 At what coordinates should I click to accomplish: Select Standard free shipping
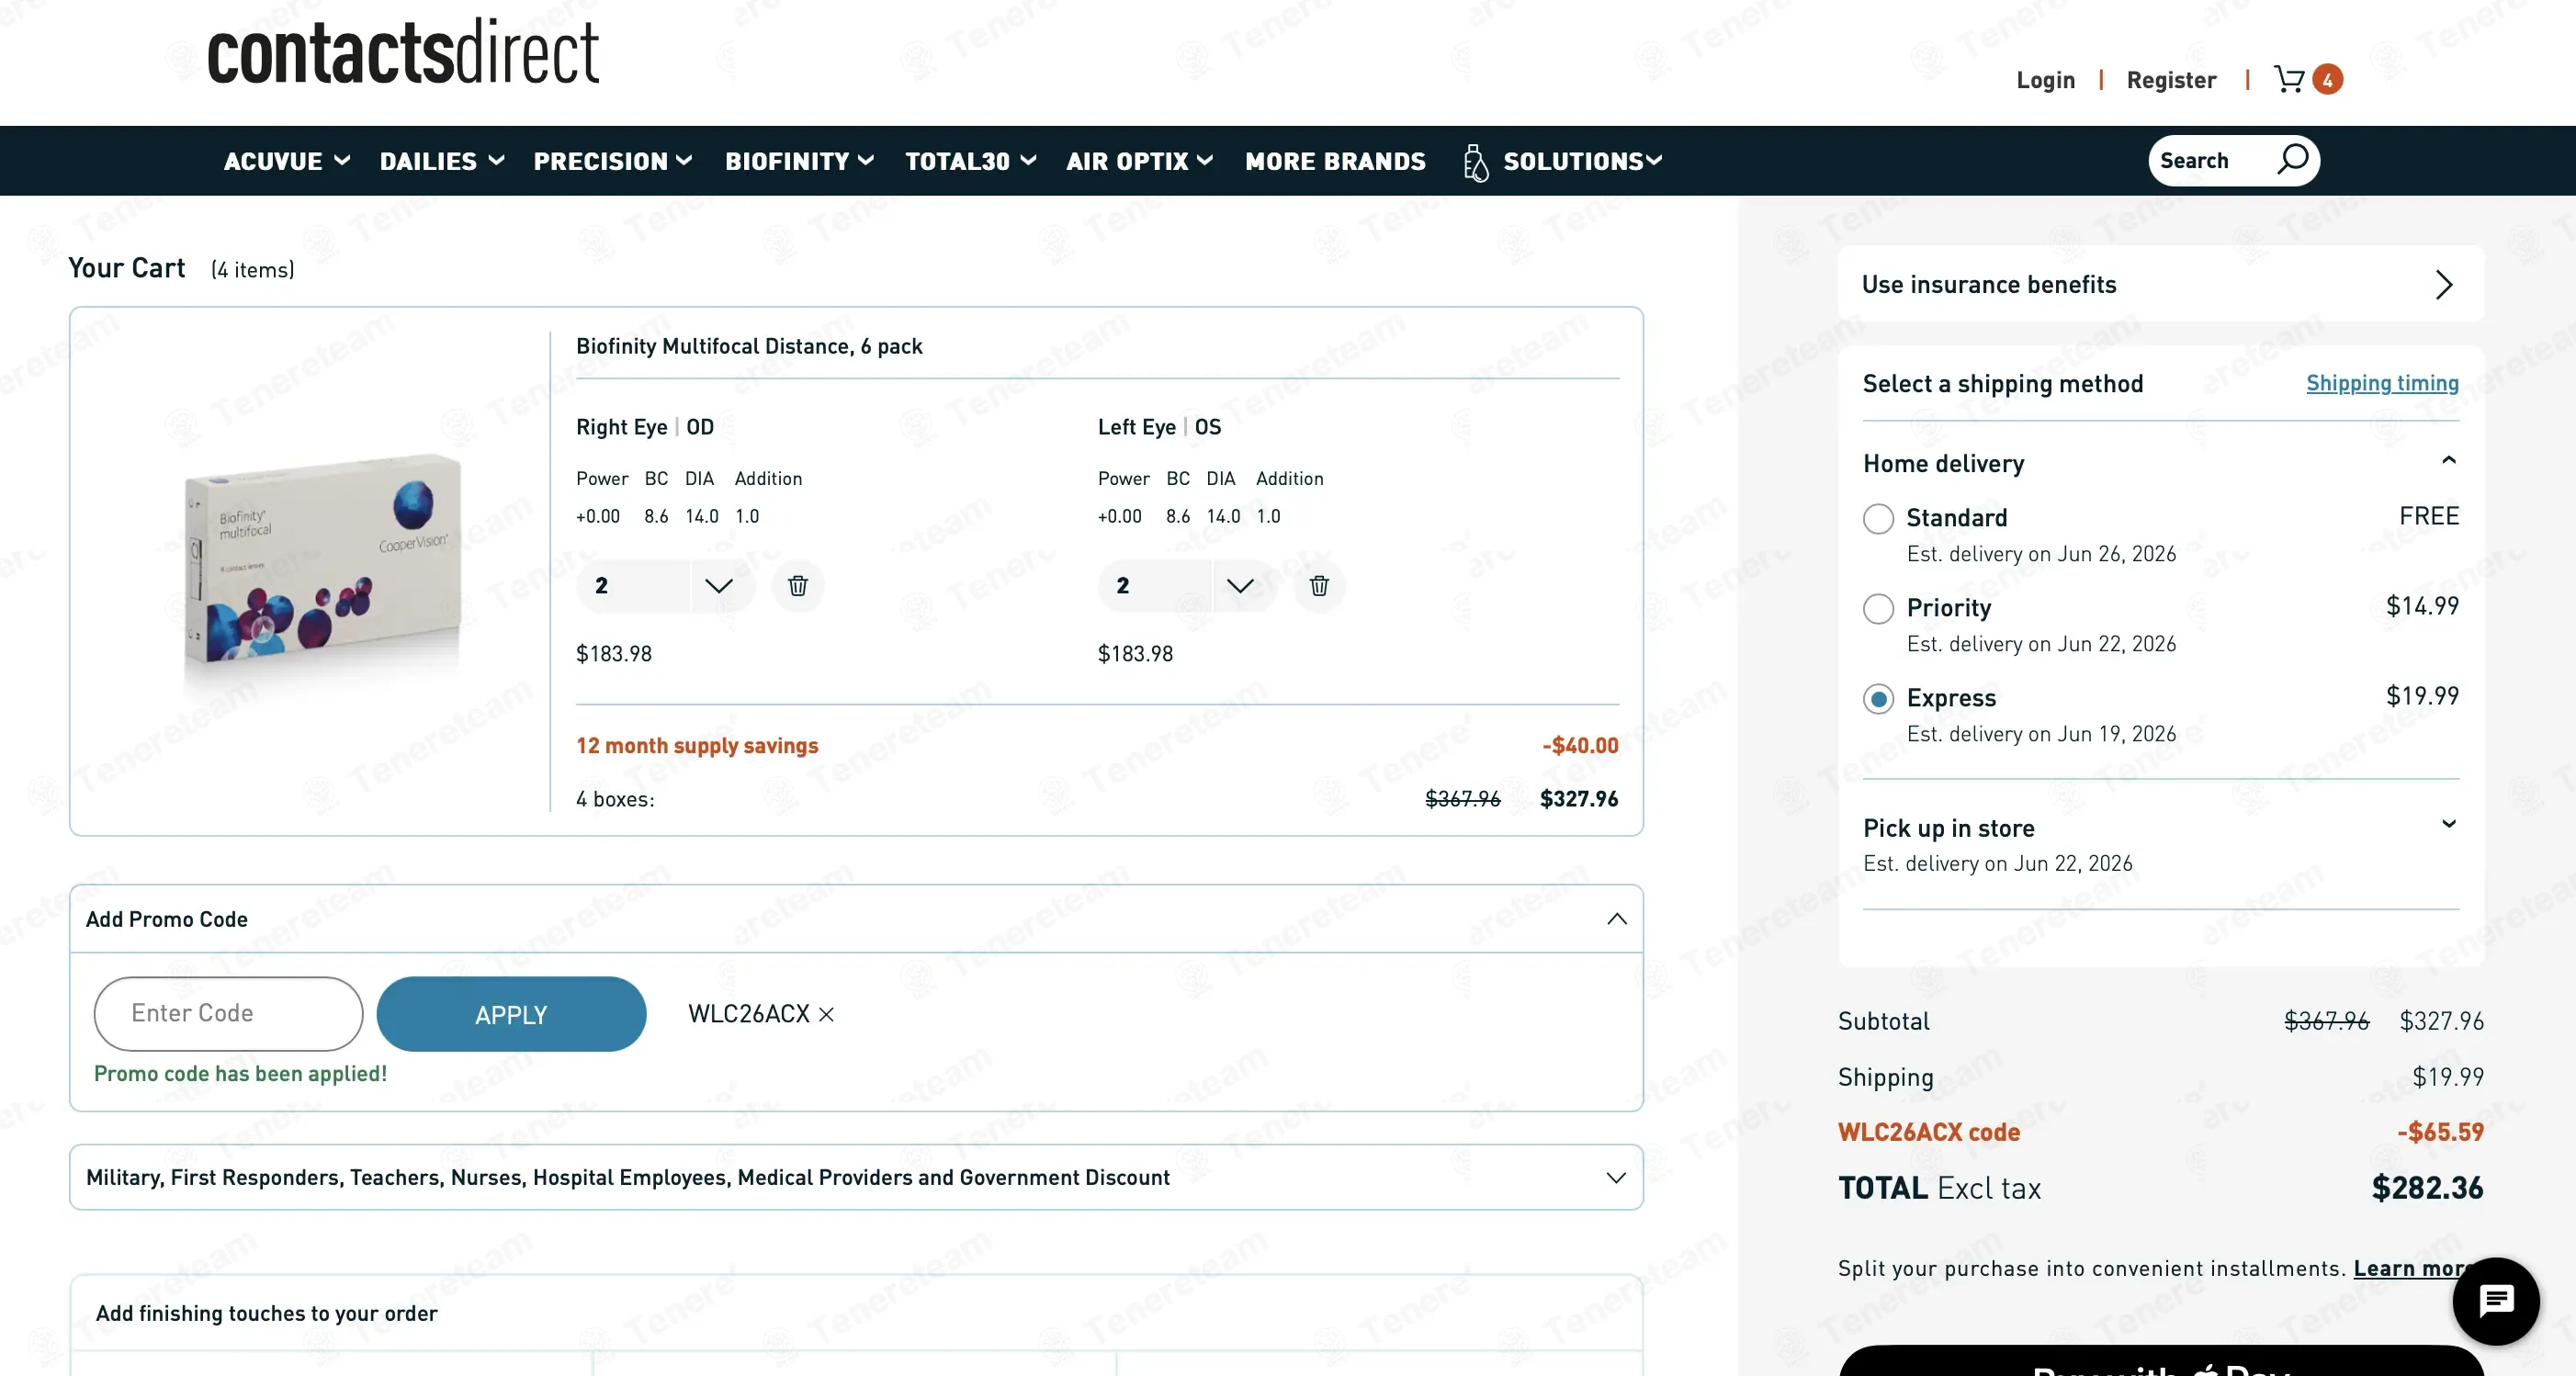point(1878,519)
